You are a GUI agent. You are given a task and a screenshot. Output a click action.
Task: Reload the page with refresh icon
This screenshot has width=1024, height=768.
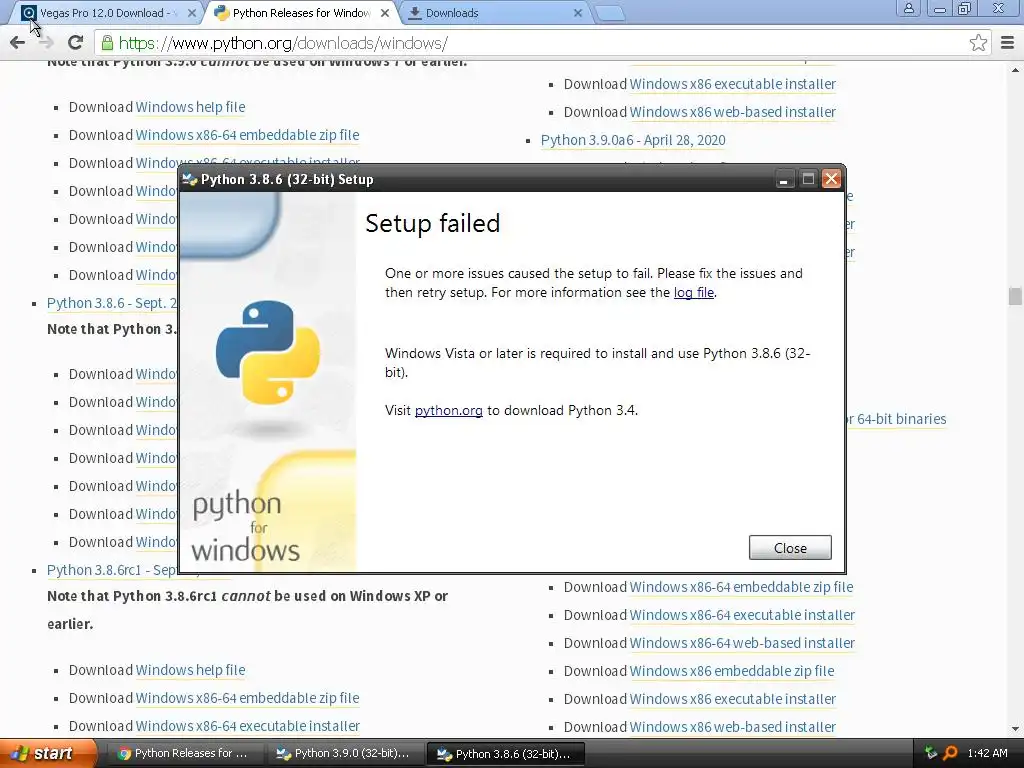[x=75, y=43]
